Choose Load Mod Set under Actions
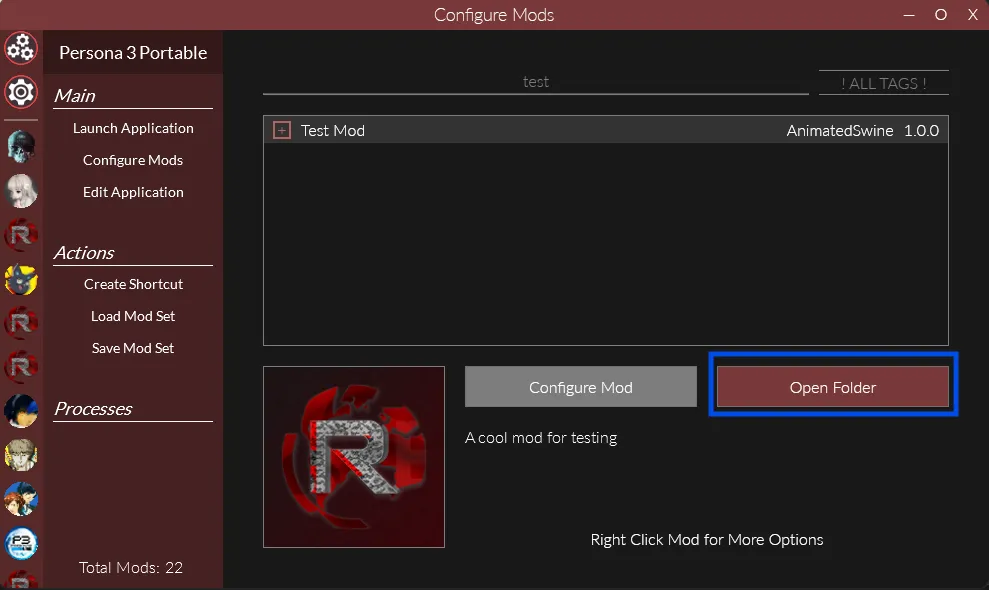Screen dimensions: 989x590 (x=133, y=316)
